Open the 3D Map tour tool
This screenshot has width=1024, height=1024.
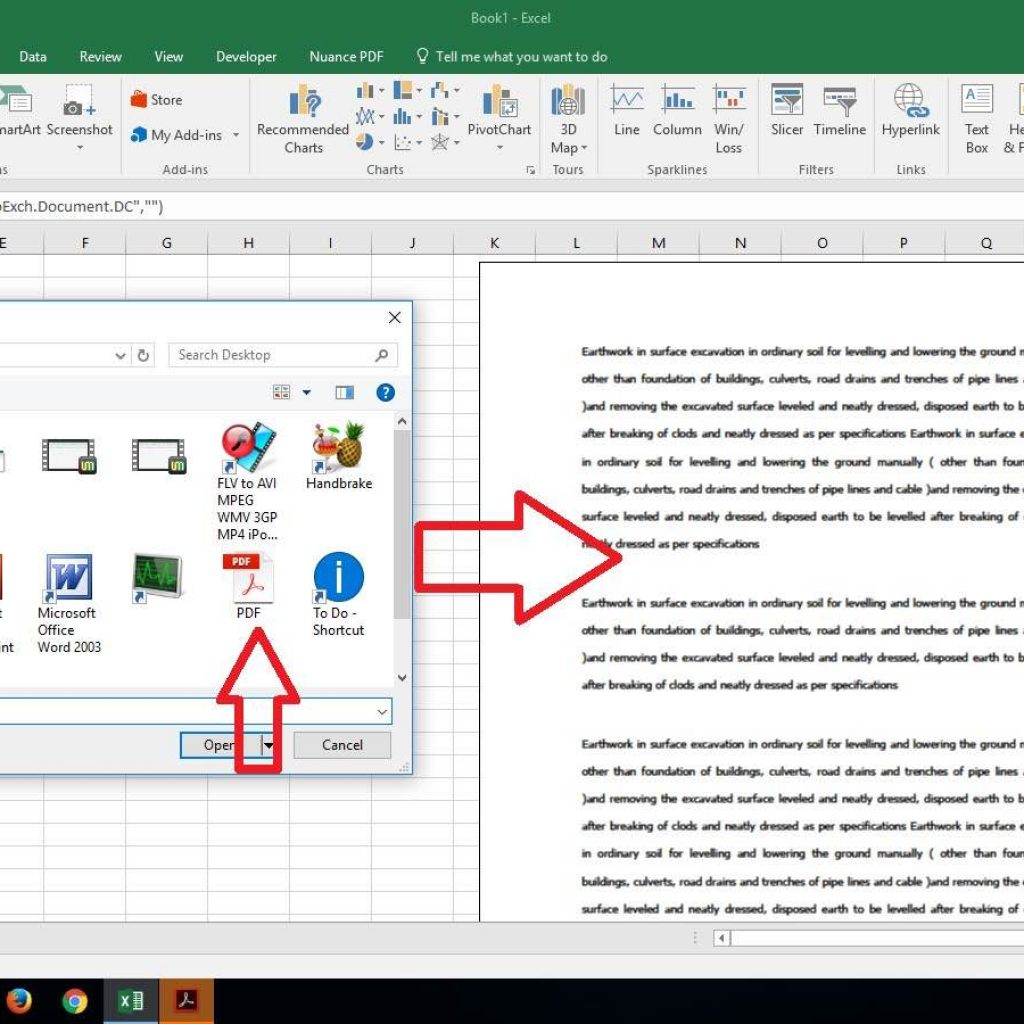(568, 124)
